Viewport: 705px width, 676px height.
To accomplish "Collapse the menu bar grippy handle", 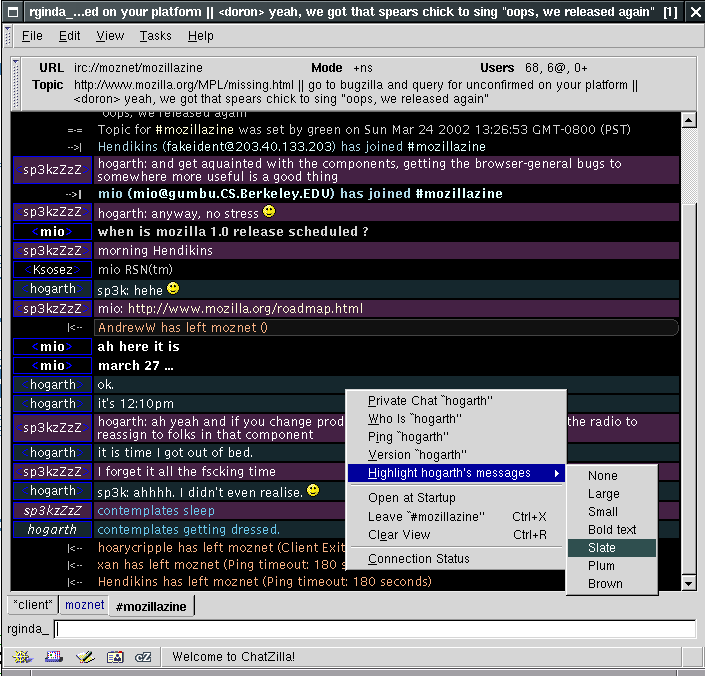I will tap(7, 36).
